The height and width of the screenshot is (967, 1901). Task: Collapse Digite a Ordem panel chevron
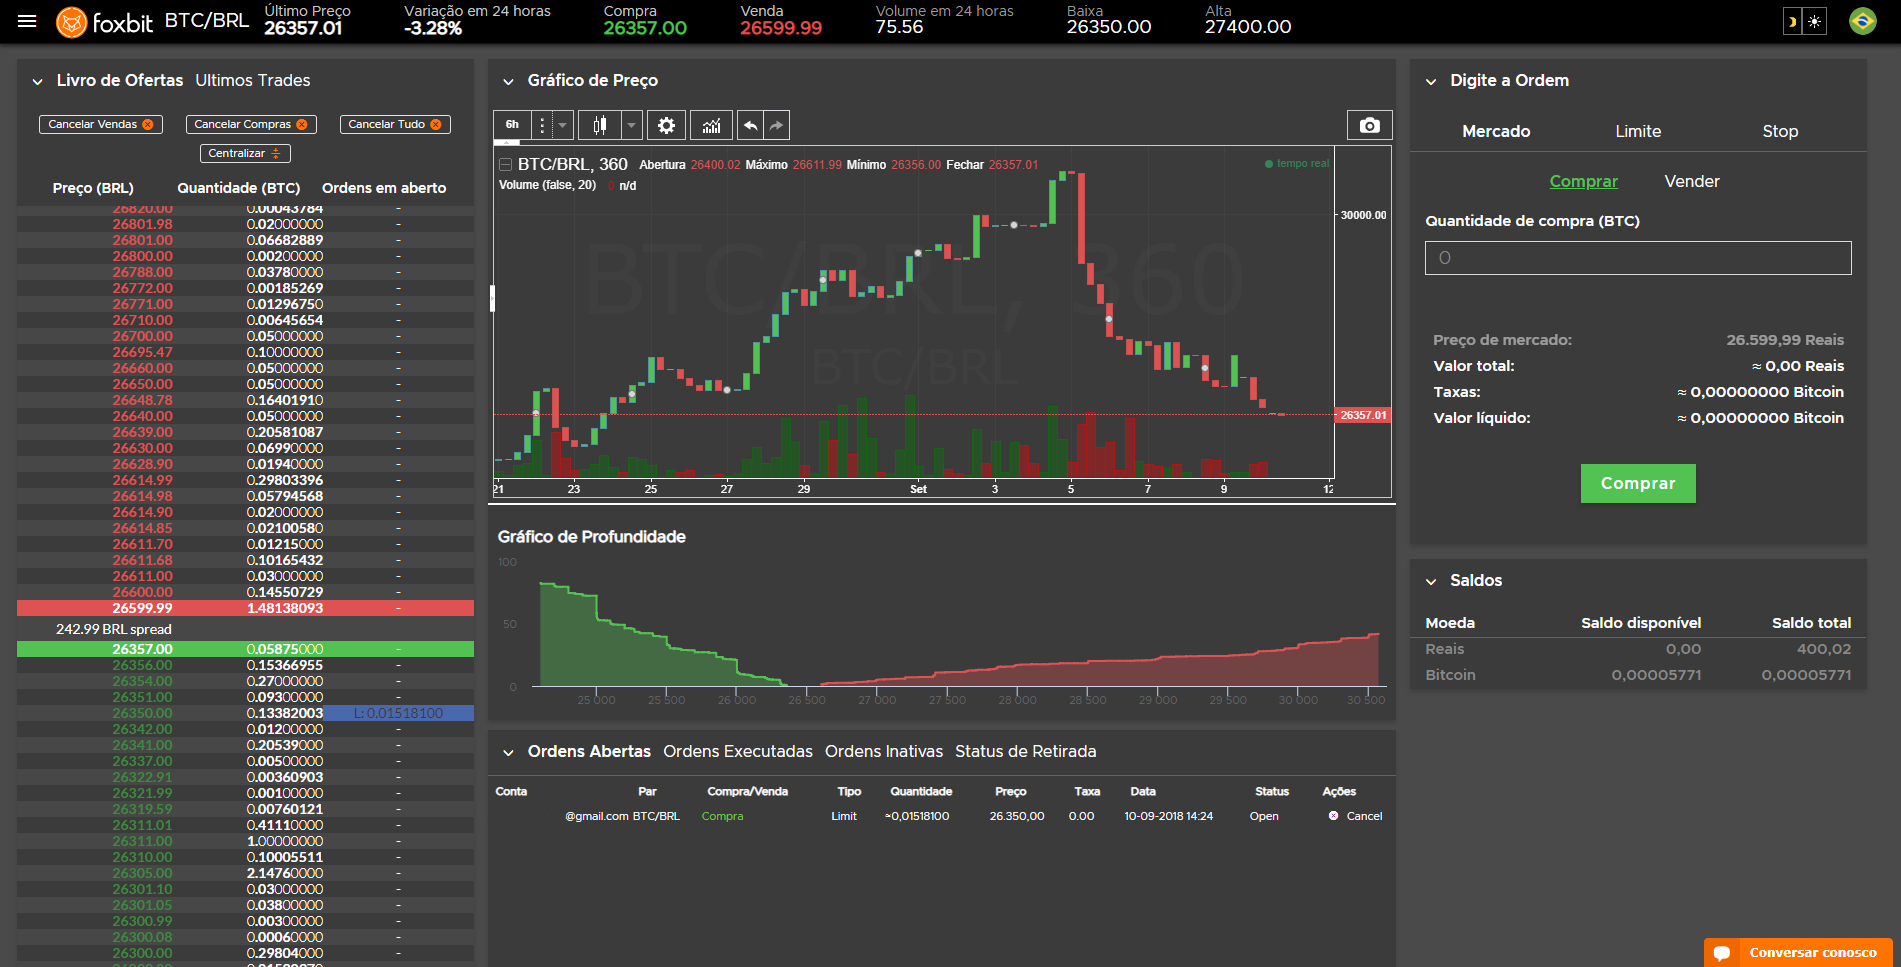(1431, 81)
